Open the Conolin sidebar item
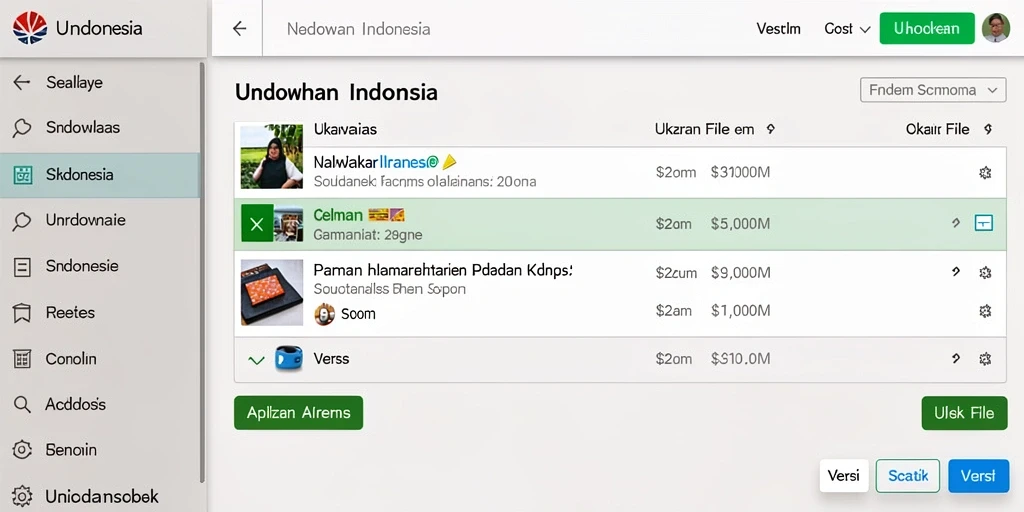The width and height of the screenshot is (1024, 512). (99, 359)
